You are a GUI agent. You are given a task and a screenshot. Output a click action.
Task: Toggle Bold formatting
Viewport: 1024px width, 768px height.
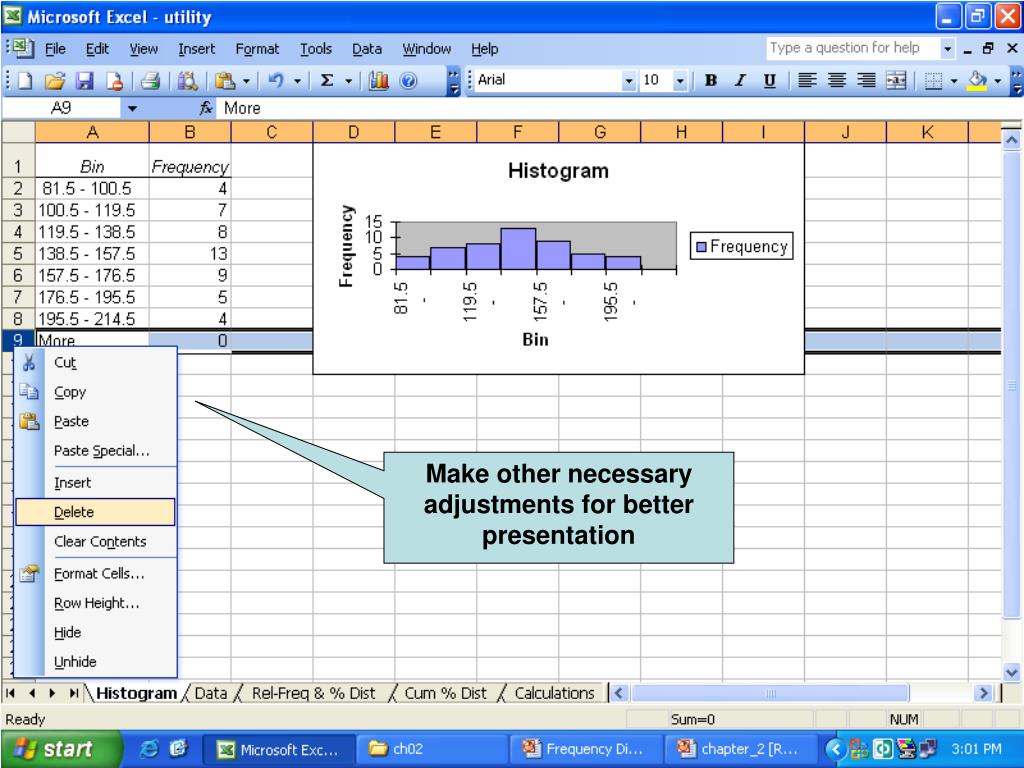pyautogui.click(x=711, y=80)
